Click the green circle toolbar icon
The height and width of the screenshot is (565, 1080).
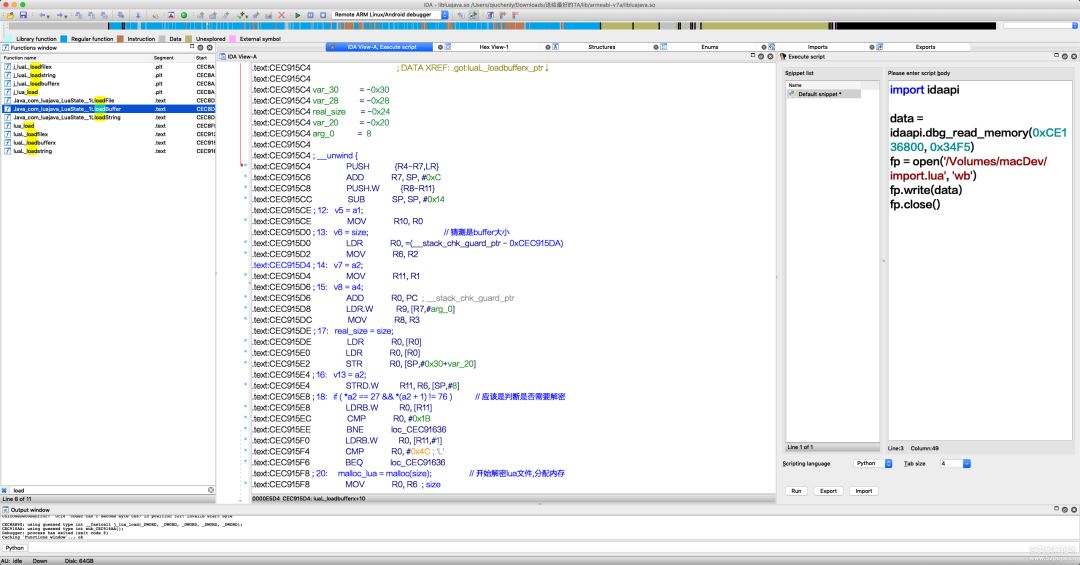pyautogui.click(x=183, y=15)
